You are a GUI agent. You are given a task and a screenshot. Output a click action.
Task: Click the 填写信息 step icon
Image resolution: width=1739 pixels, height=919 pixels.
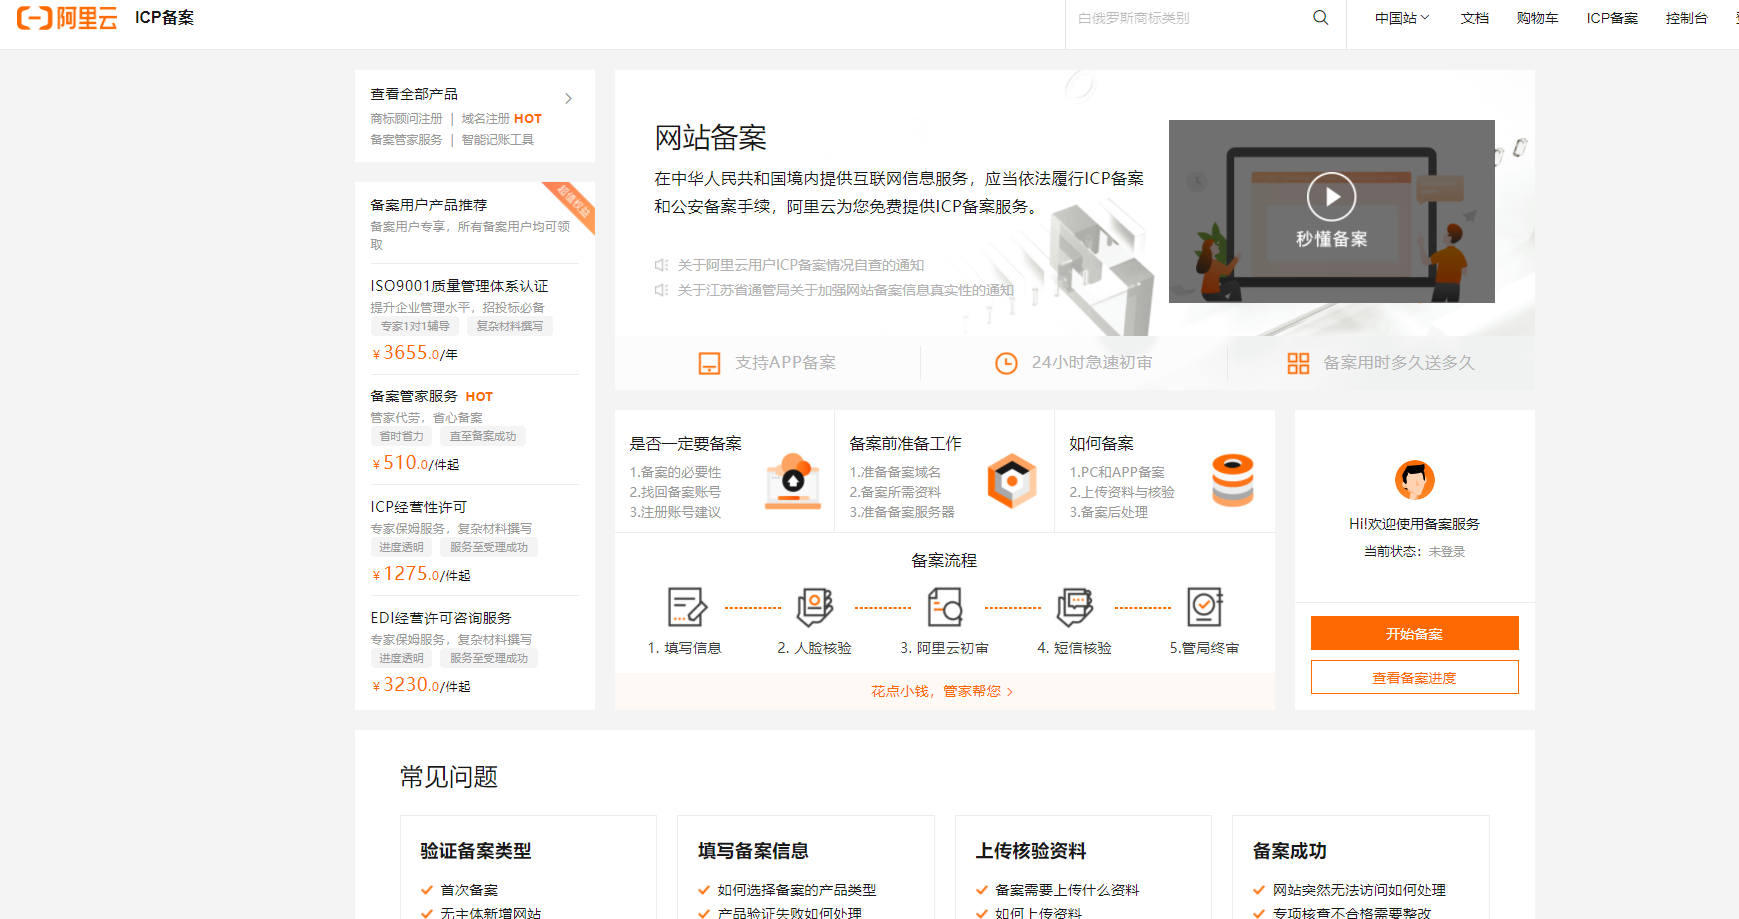(x=686, y=607)
